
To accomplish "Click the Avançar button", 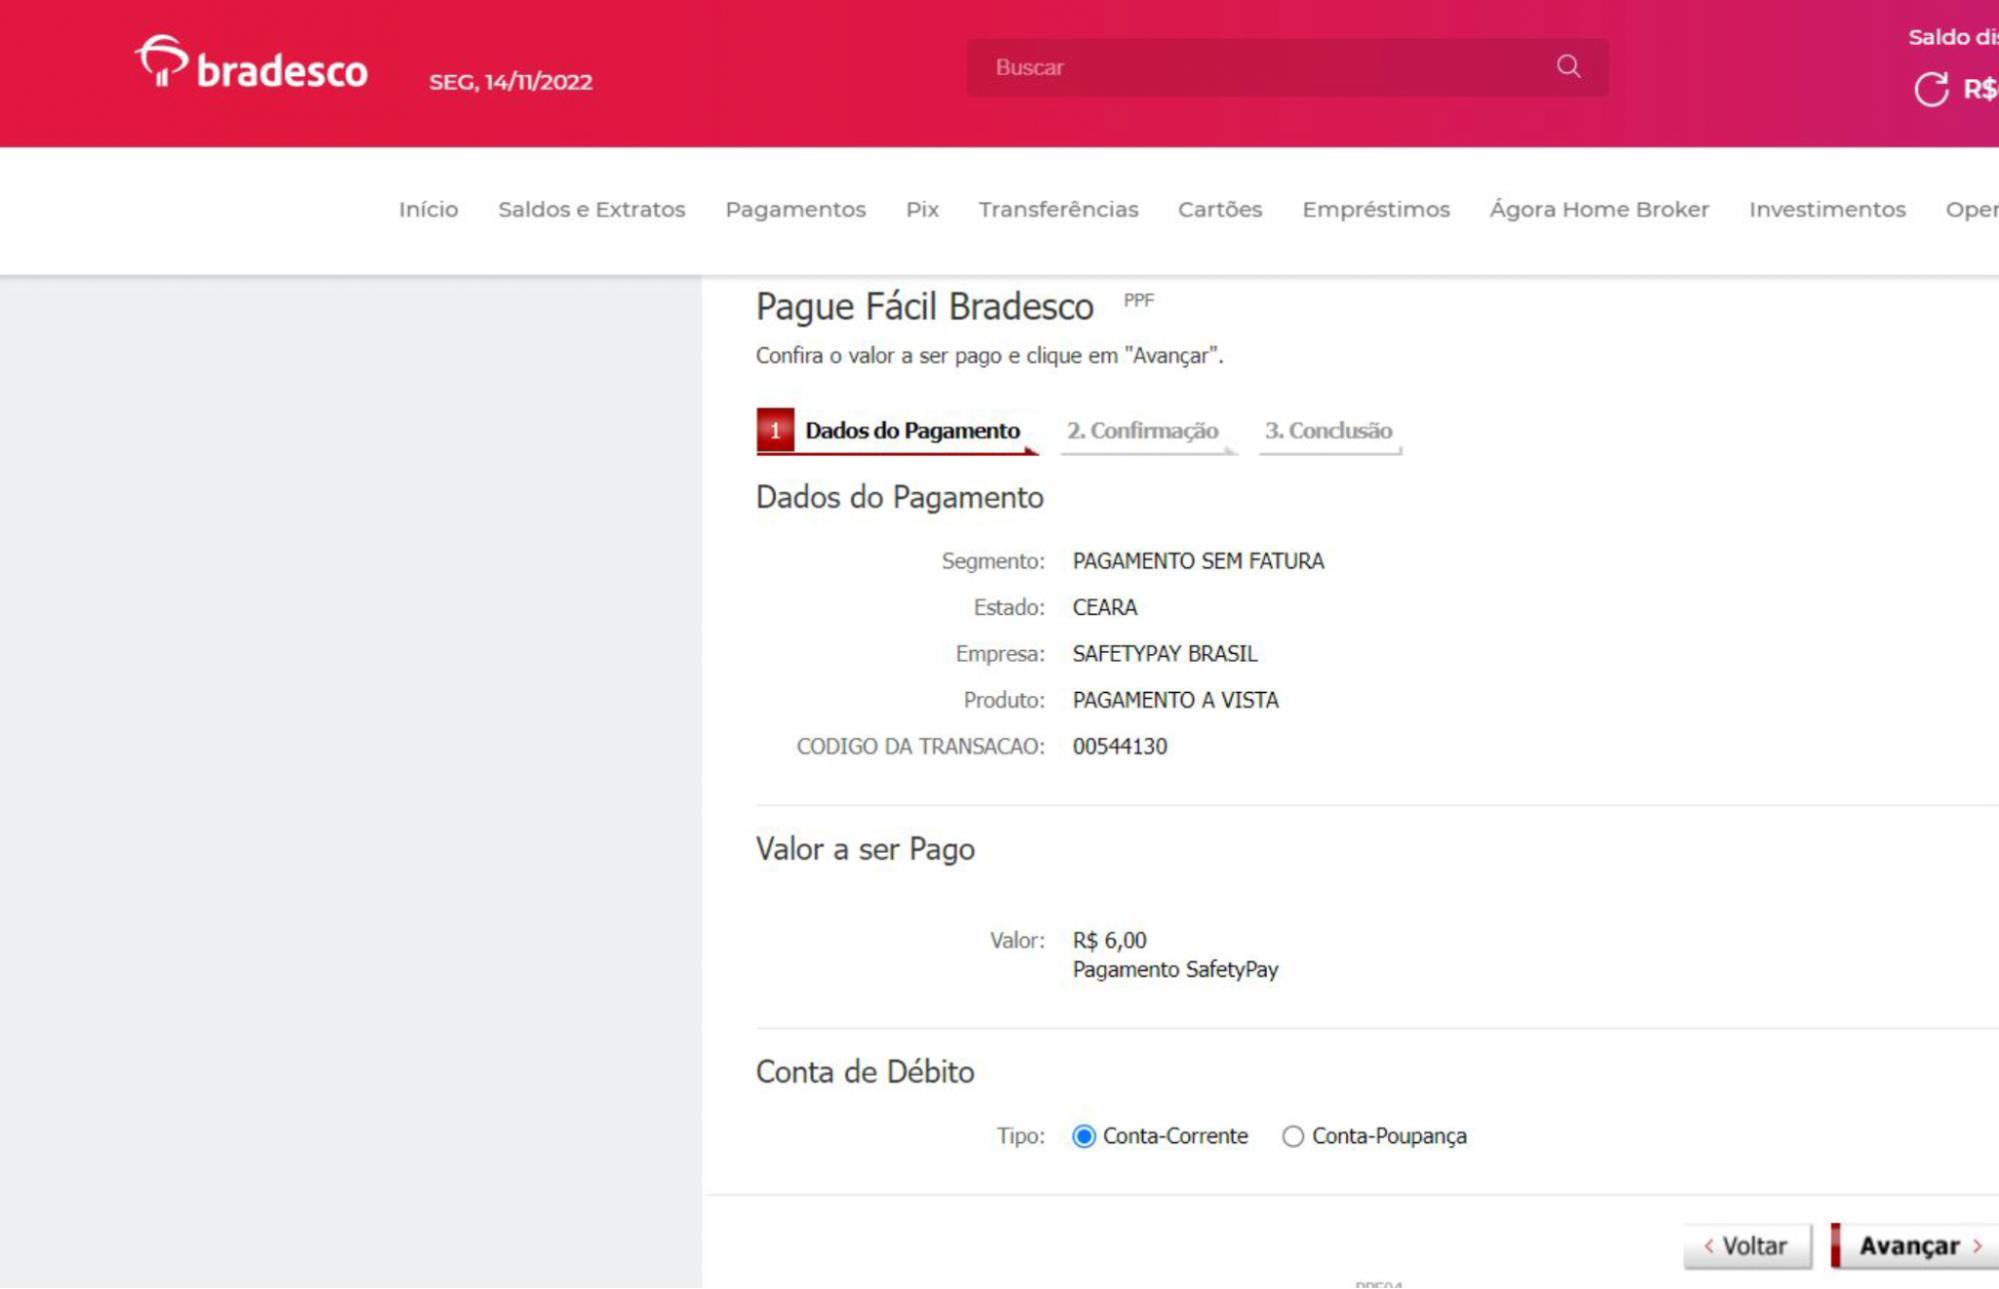I will point(1917,1246).
